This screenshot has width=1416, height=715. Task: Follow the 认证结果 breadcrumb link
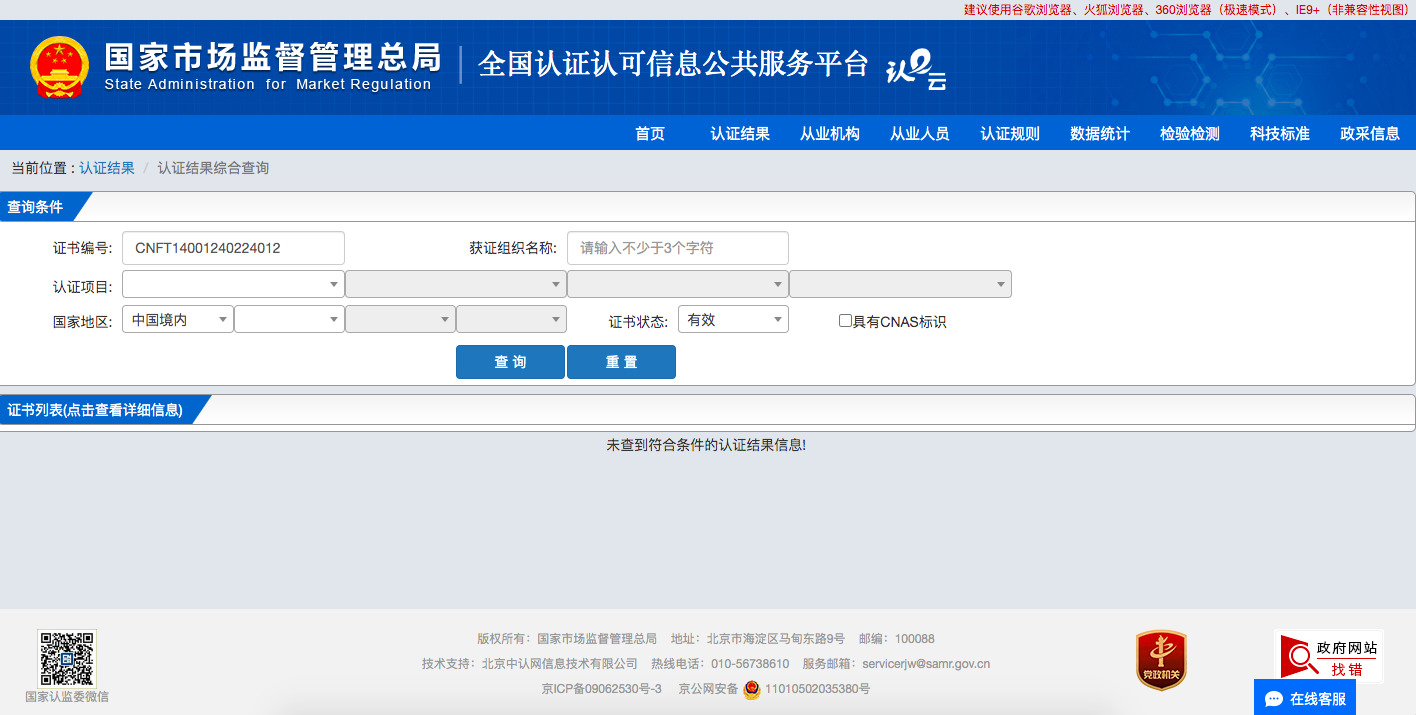107,168
